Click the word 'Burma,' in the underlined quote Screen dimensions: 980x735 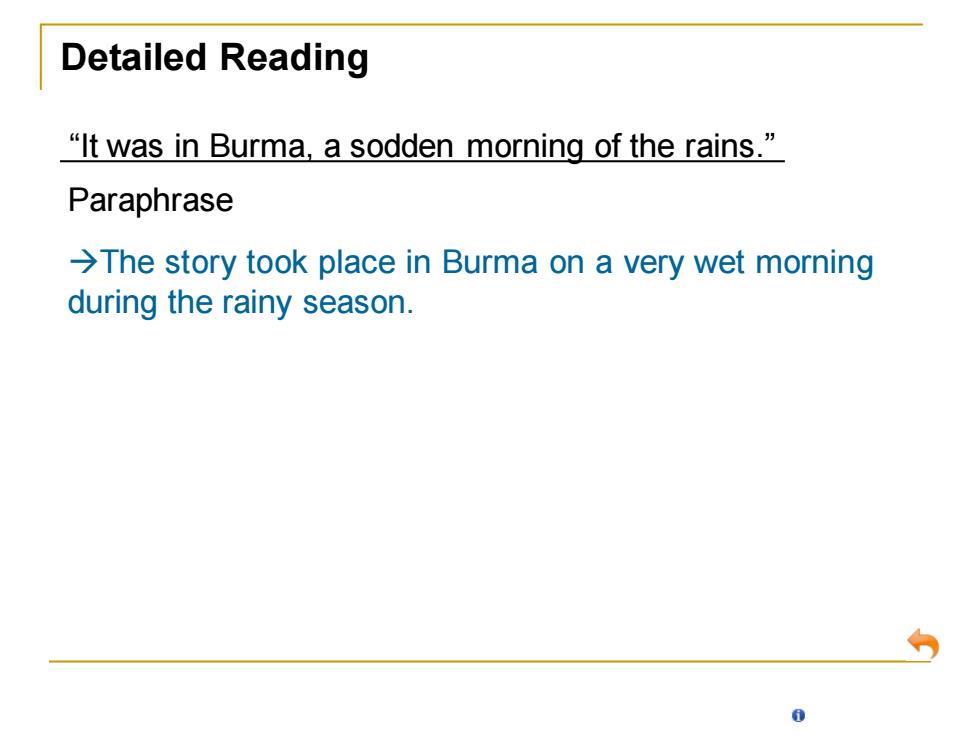pyautogui.click(x=259, y=146)
